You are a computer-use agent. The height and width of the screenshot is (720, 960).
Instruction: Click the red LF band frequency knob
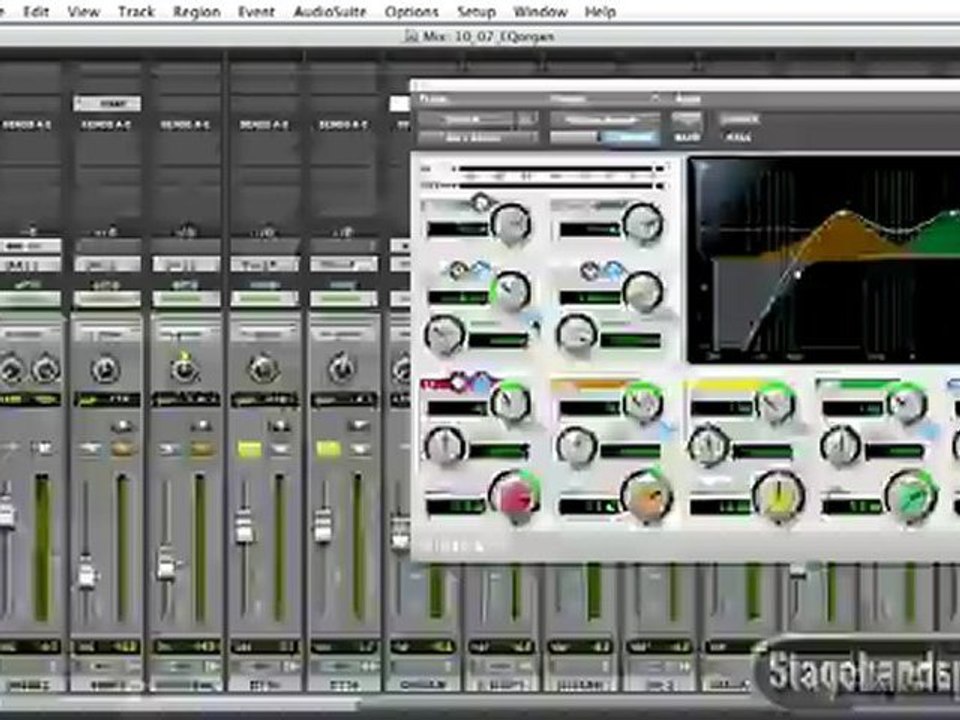(511, 403)
